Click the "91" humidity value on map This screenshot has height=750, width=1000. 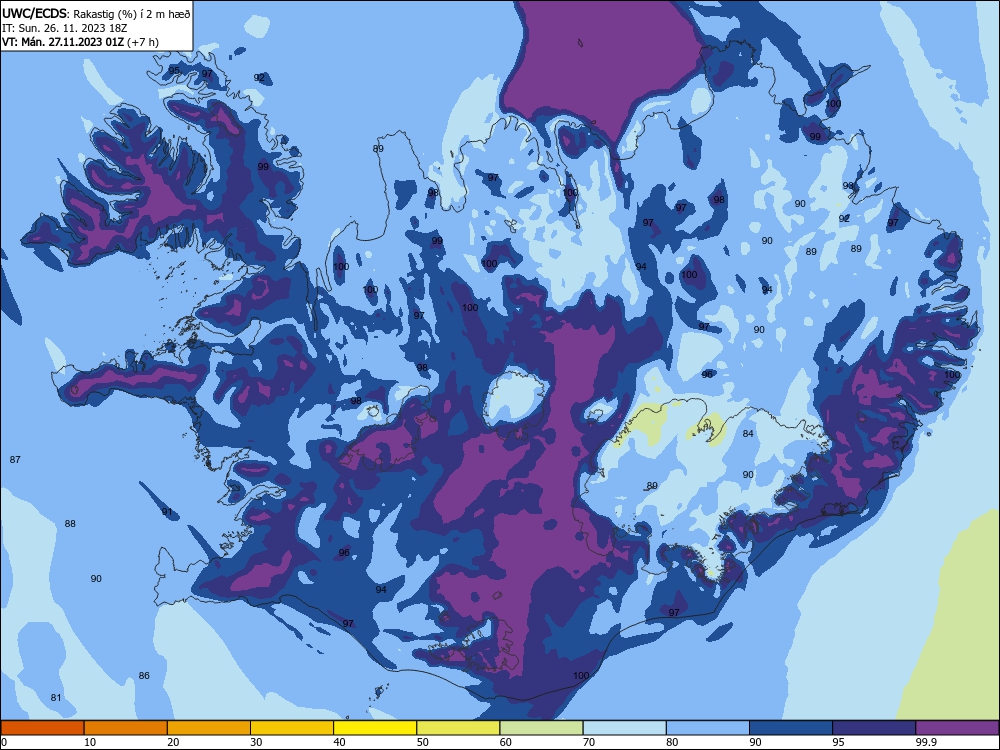click(x=167, y=511)
